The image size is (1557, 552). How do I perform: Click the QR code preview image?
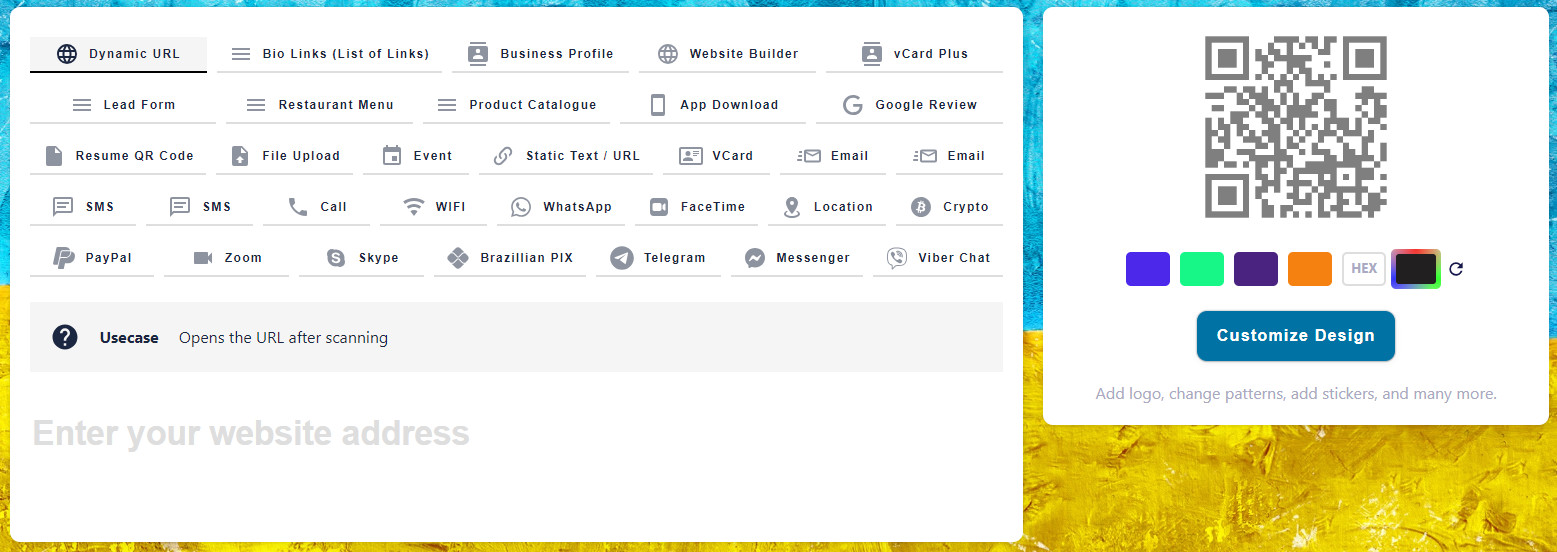click(1296, 127)
